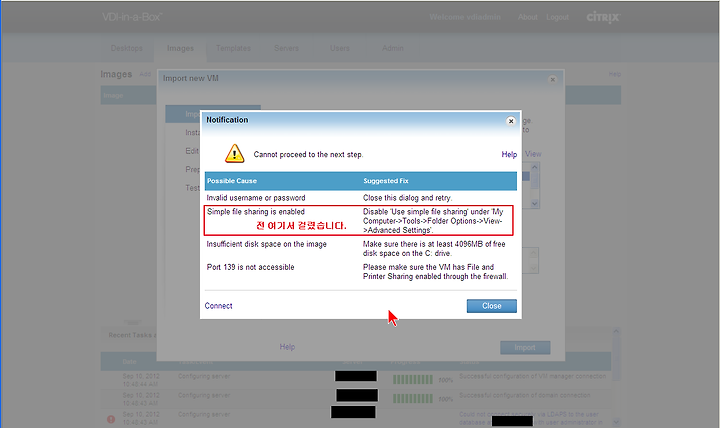Image resolution: width=720 pixels, height=428 pixels.
Task: Switch to the Templates tab
Action: pos(233,48)
